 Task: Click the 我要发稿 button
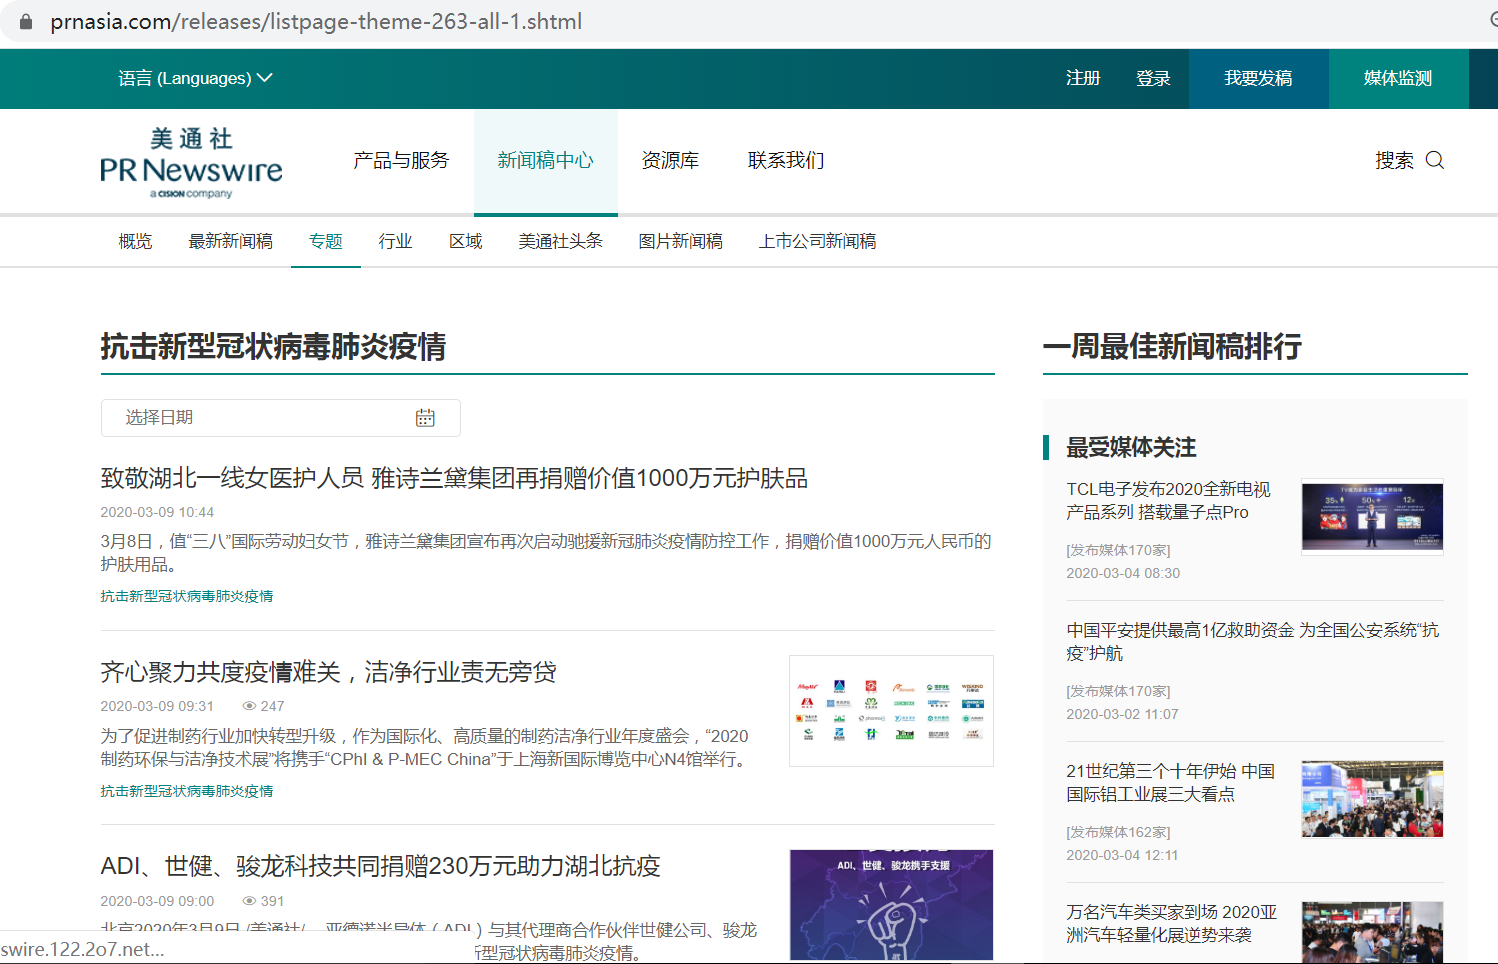1259,78
